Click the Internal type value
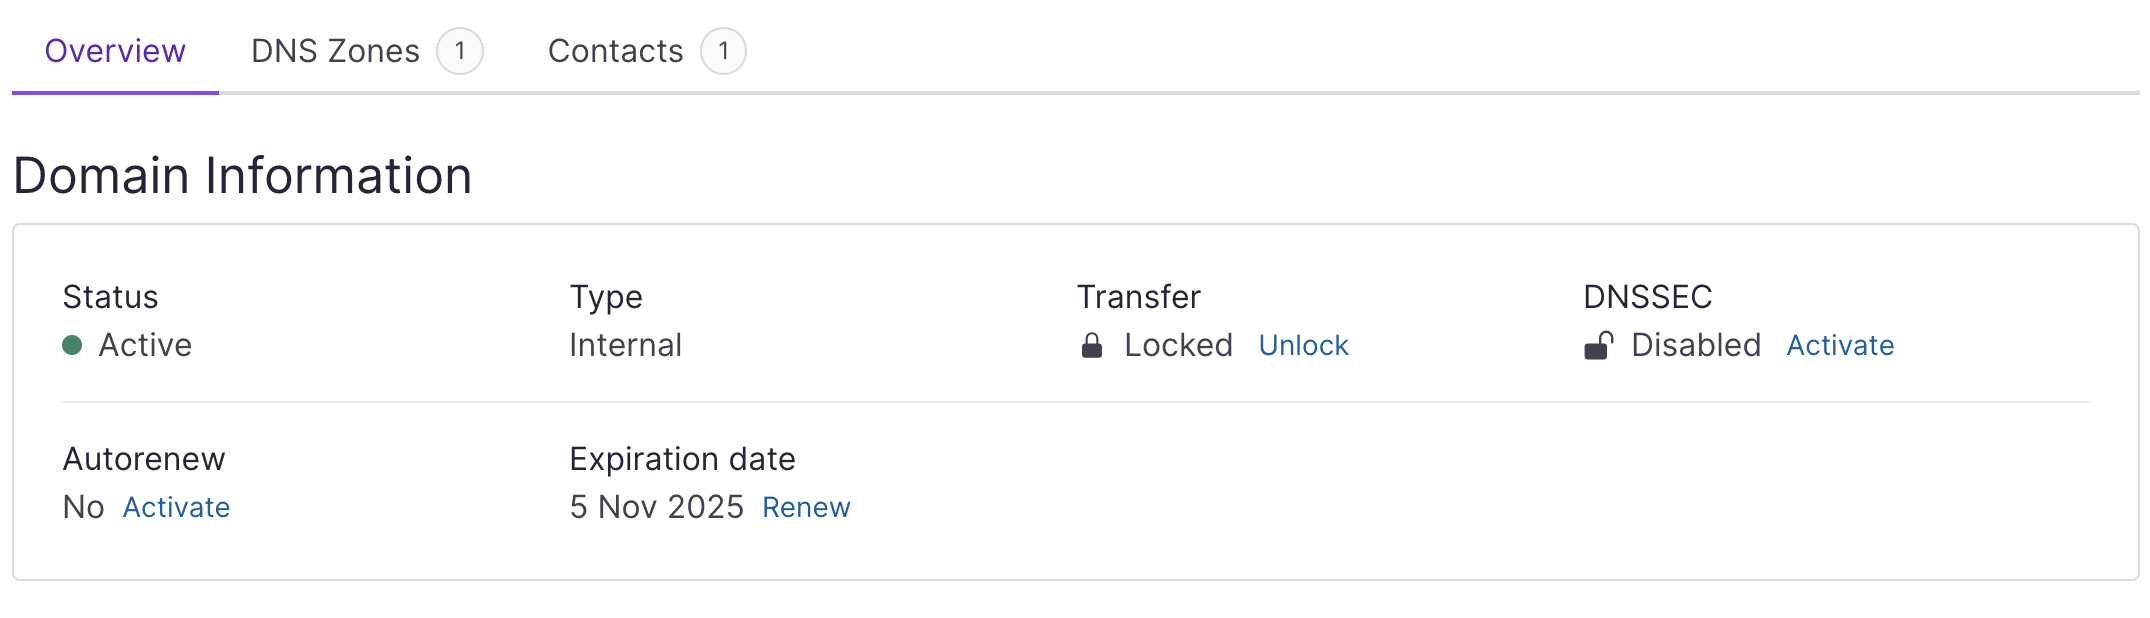Image resolution: width=2150 pixels, height=618 pixels. pos(625,346)
